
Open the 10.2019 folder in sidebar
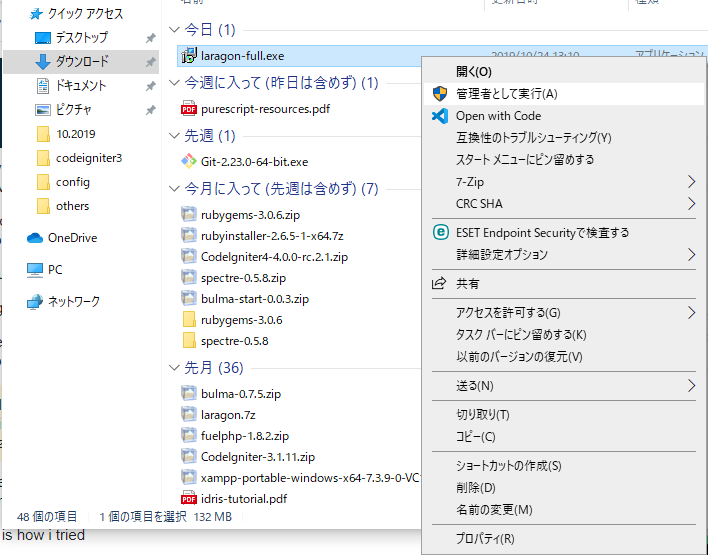[x=75, y=134]
